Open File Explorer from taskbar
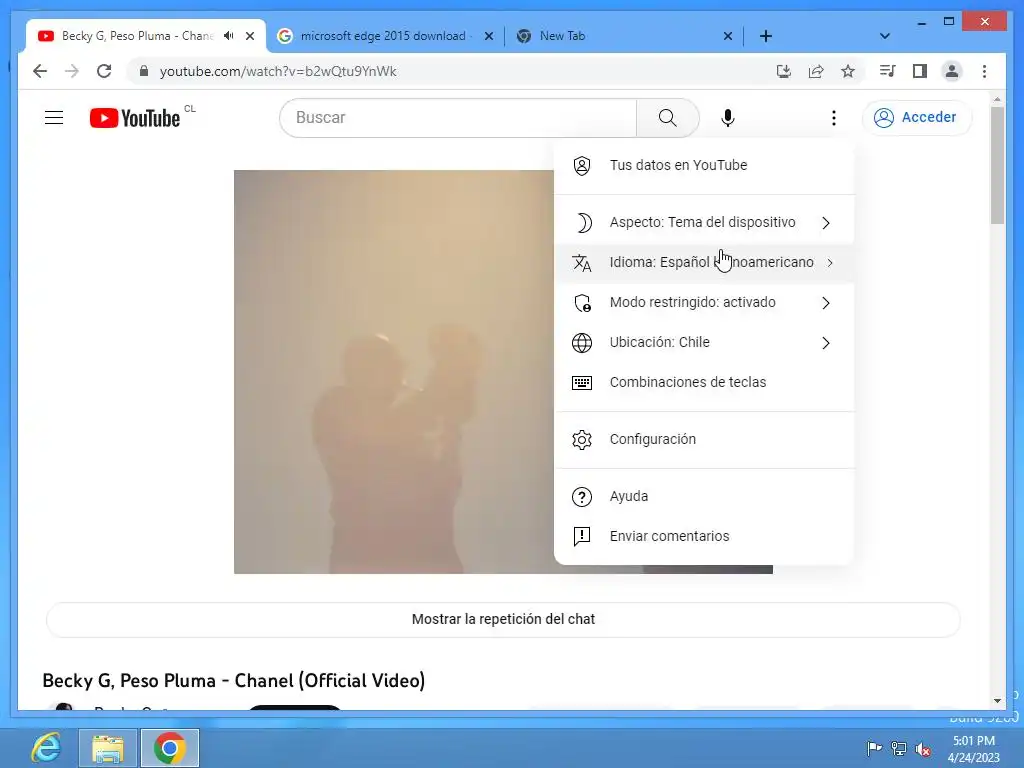This screenshot has height=768, width=1024. coord(108,748)
